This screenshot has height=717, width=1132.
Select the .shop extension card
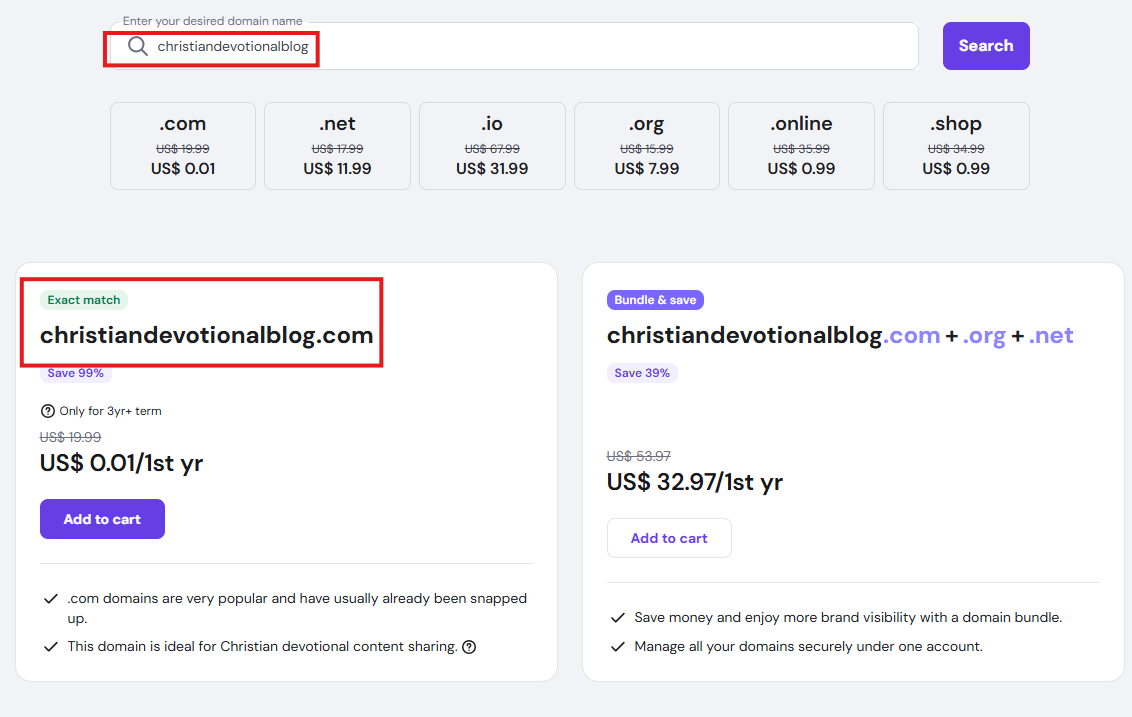(956, 146)
